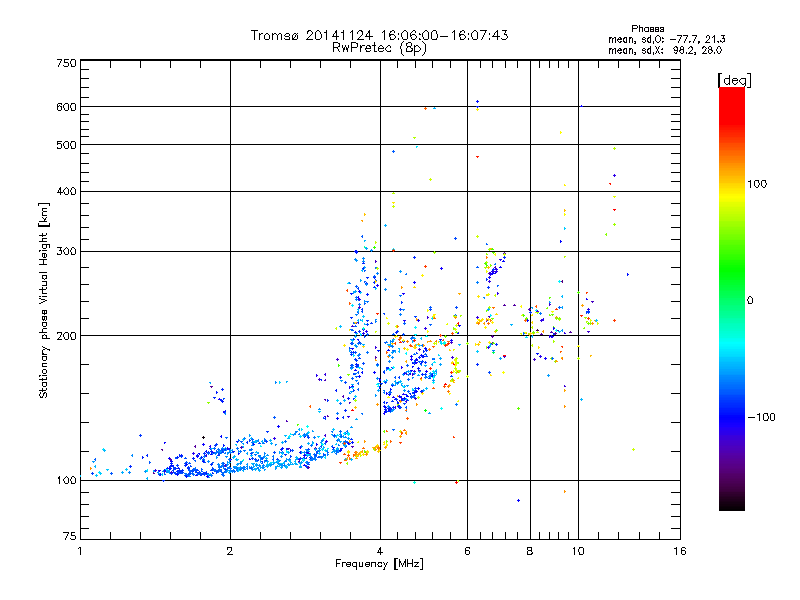The image size is (800, 600).
Task: Click the y-axis tick label '200'
Action: [67, 336]
